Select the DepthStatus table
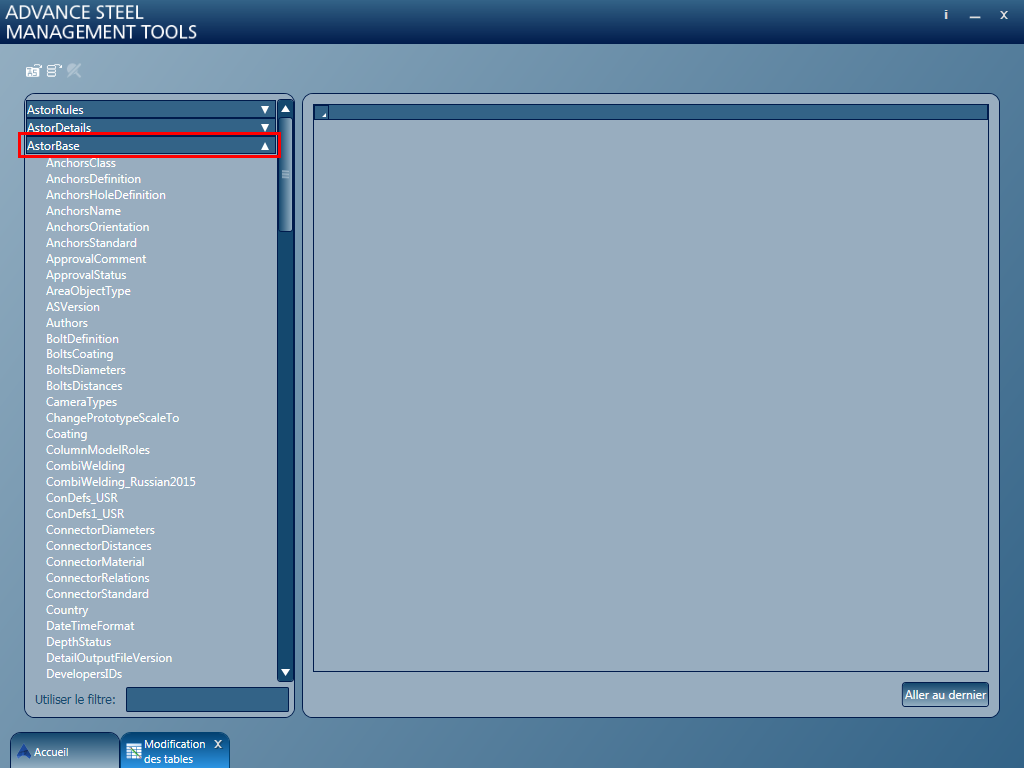The image size is (1024, 768). tap(78, 642)
